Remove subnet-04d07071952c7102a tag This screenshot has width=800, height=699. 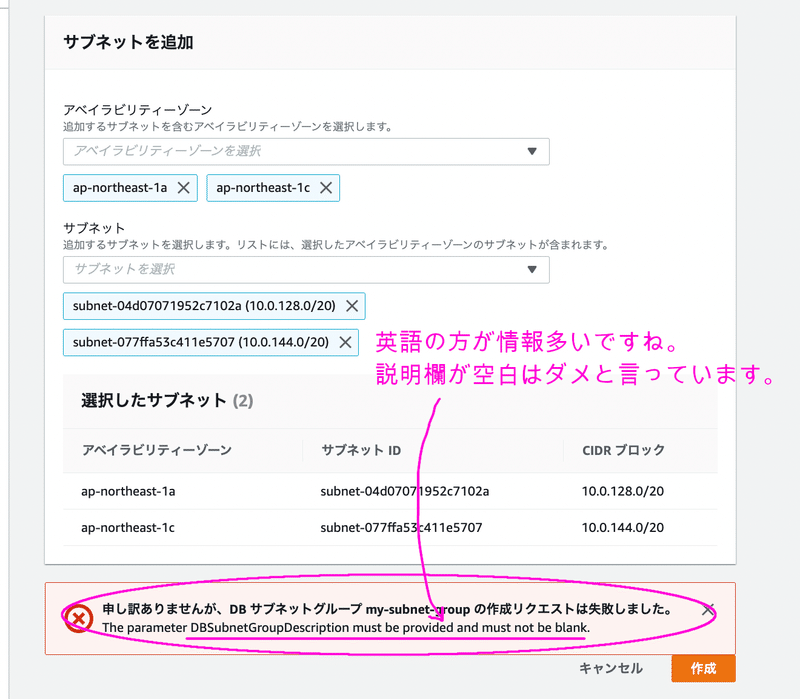pyautogui.click(x=352, y=306)
